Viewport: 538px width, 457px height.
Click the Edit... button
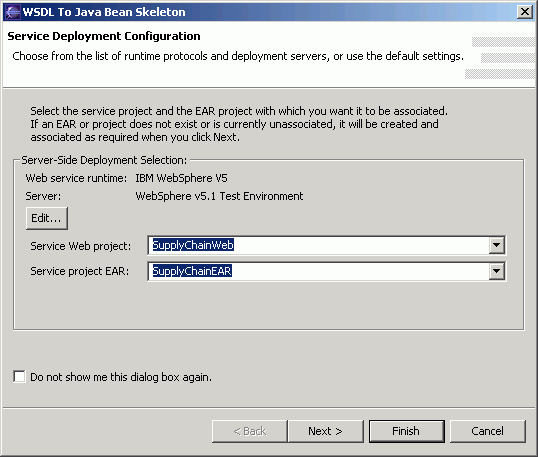[47, 218]
